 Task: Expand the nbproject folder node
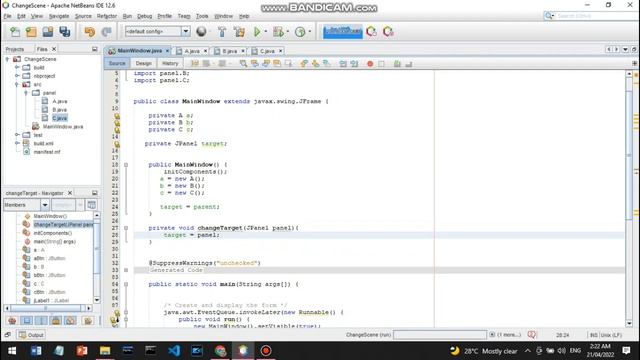[17, 76]
